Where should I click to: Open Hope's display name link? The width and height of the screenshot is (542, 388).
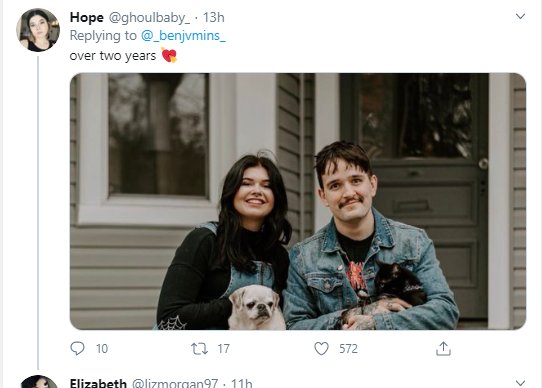pyautogui.click(x=86, y=17)
